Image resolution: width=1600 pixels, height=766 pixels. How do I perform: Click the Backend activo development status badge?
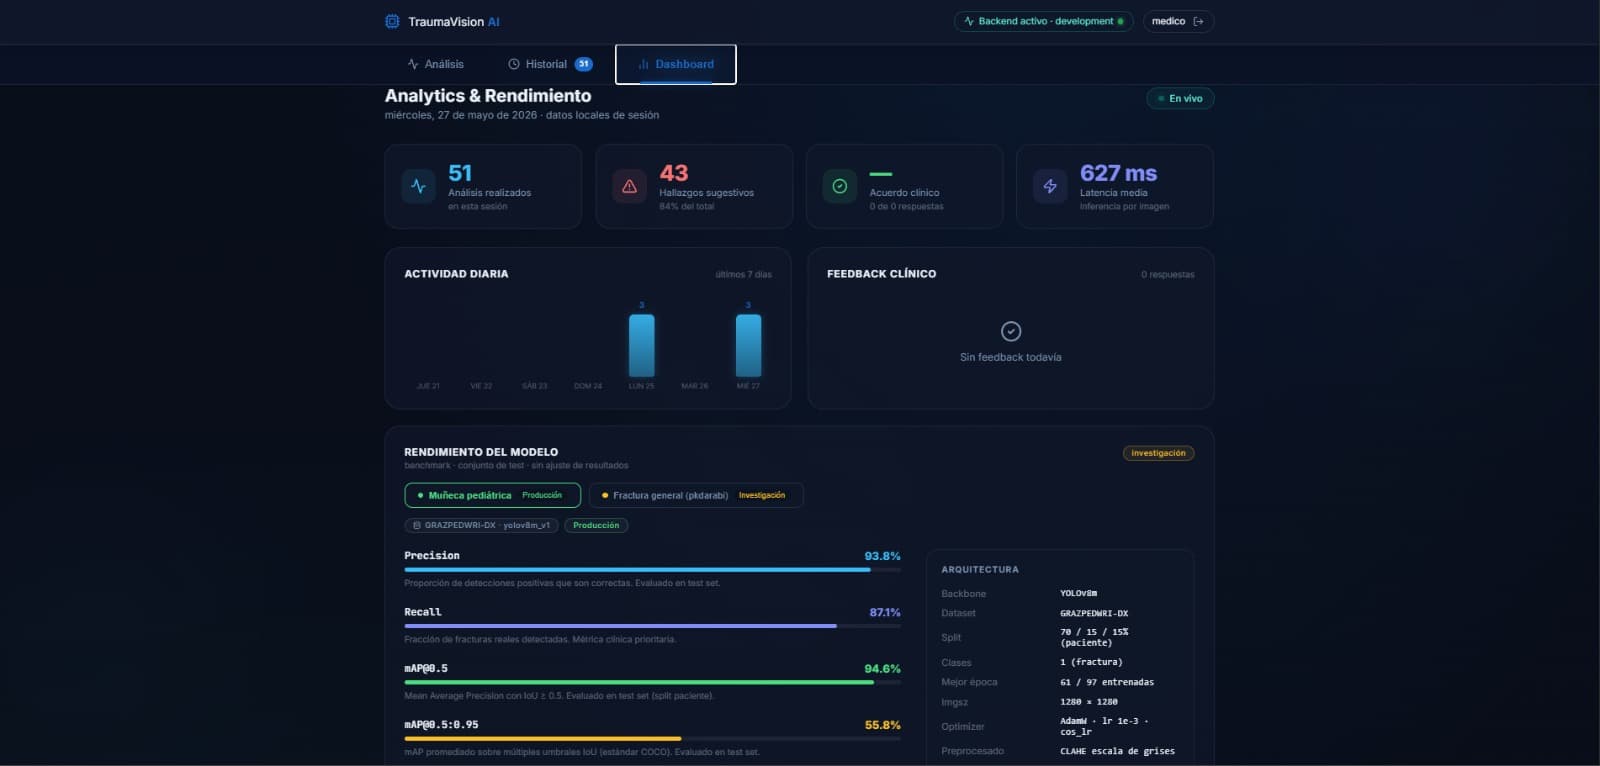(1044, 21)
